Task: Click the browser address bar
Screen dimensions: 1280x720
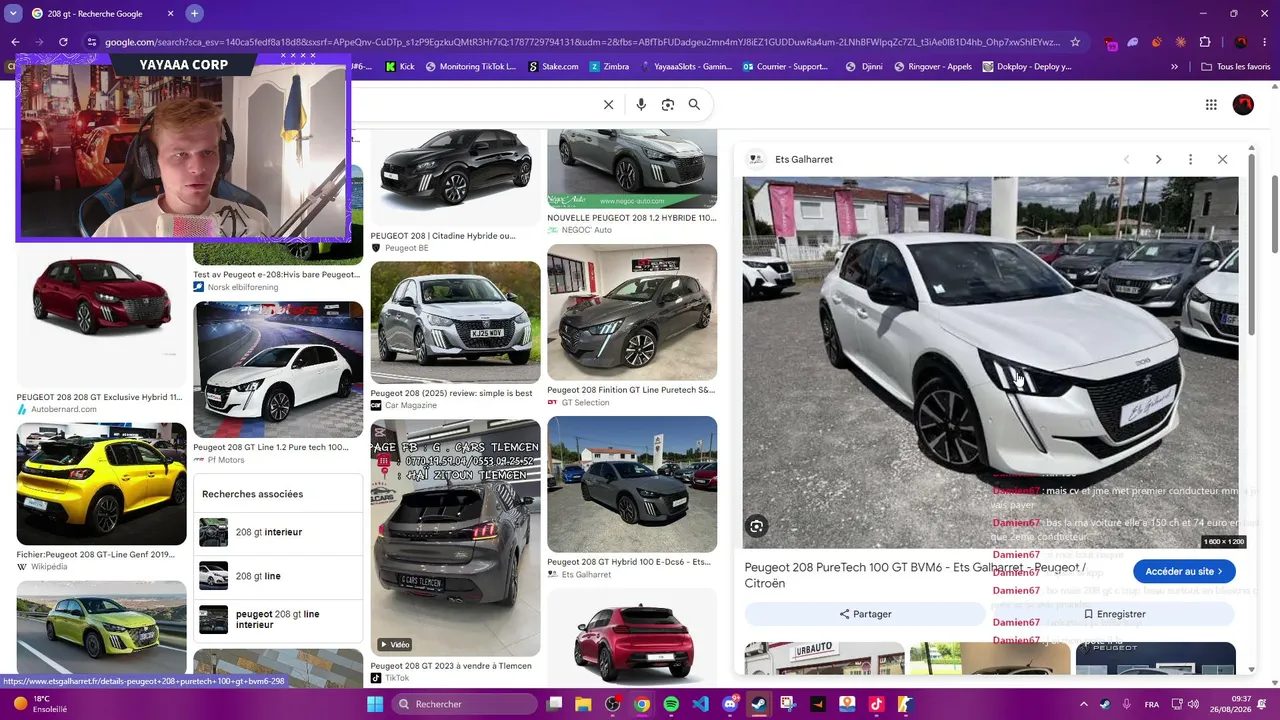Action: click(x=580, y=42)
